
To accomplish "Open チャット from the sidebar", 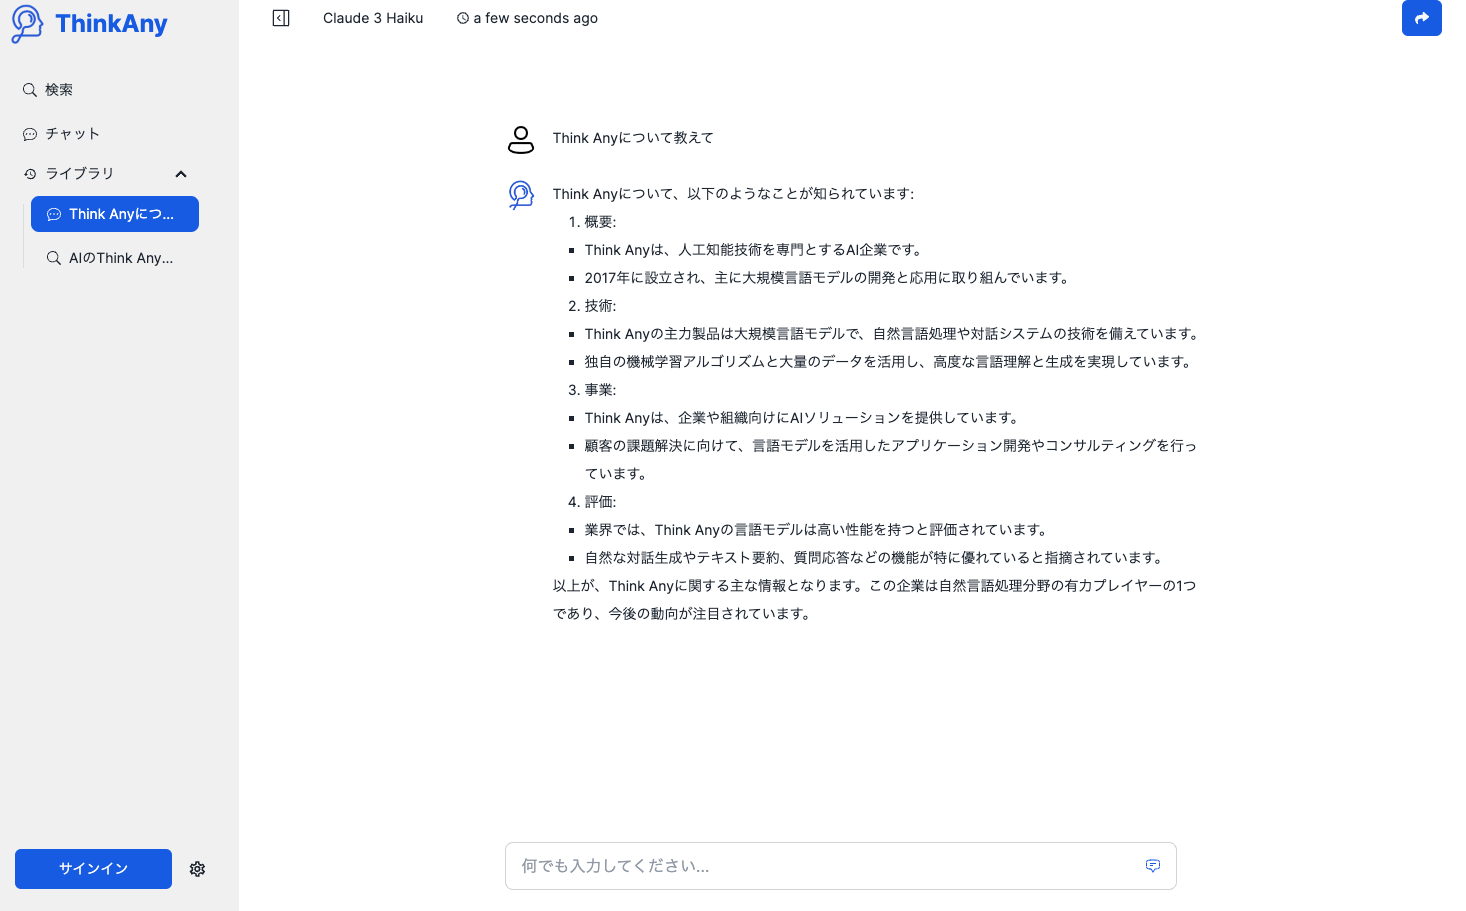I will [73, 133].
